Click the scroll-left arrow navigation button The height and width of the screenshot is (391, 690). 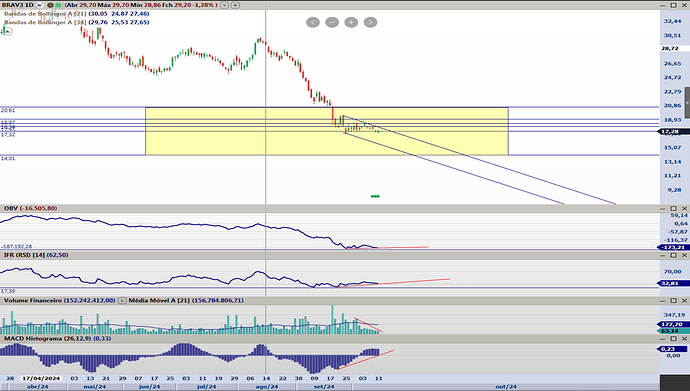coord(313,22)
